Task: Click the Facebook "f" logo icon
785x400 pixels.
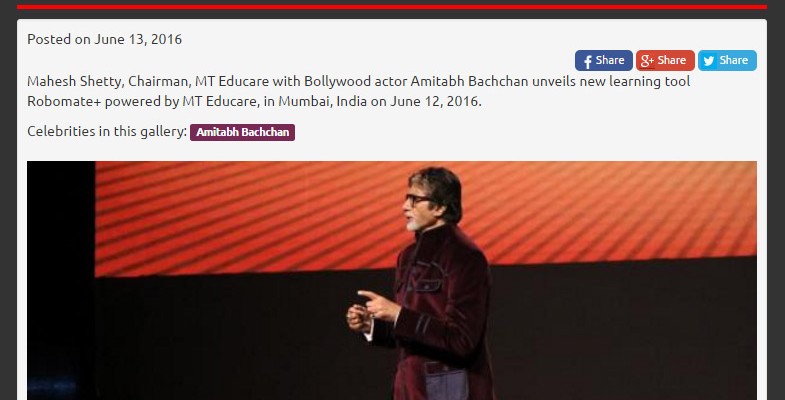Action: pyautogui.click(x=588, y=62)
